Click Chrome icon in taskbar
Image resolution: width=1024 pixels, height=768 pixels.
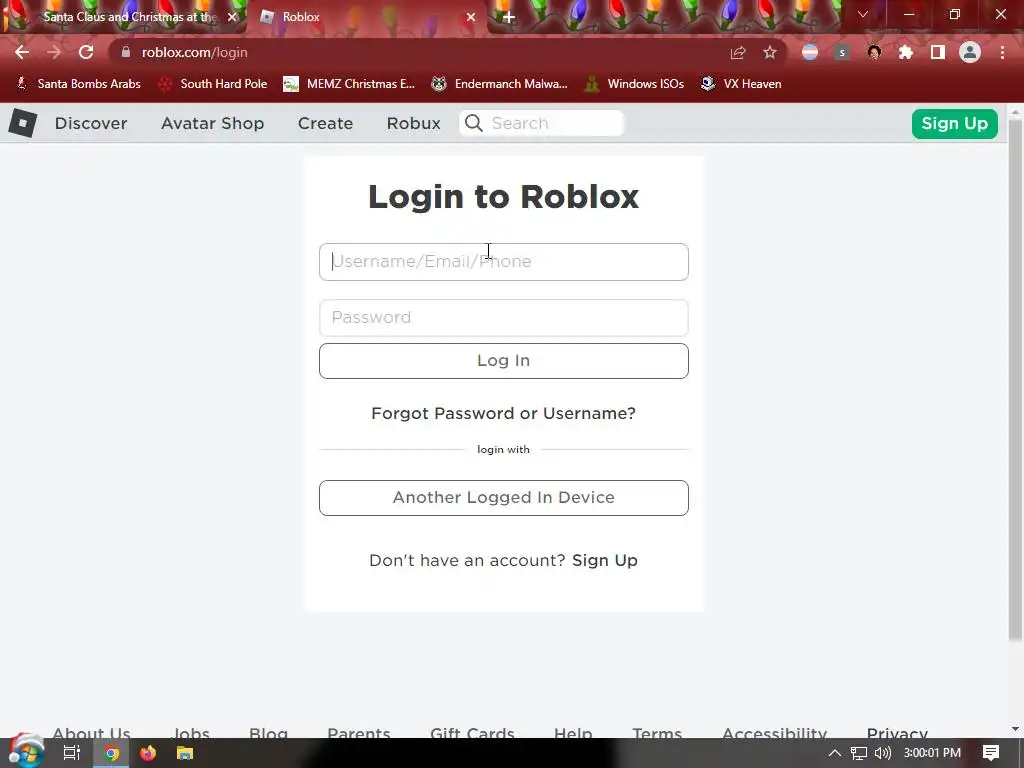coord(112,754)
